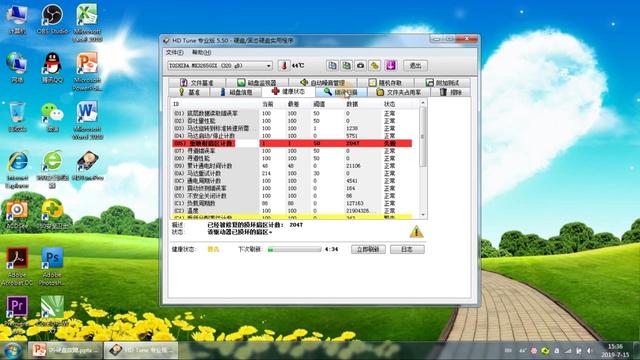Click the attribute list scrollbar thumb
The height and width of the screenshot is (360, 640).
click(423, 137)
